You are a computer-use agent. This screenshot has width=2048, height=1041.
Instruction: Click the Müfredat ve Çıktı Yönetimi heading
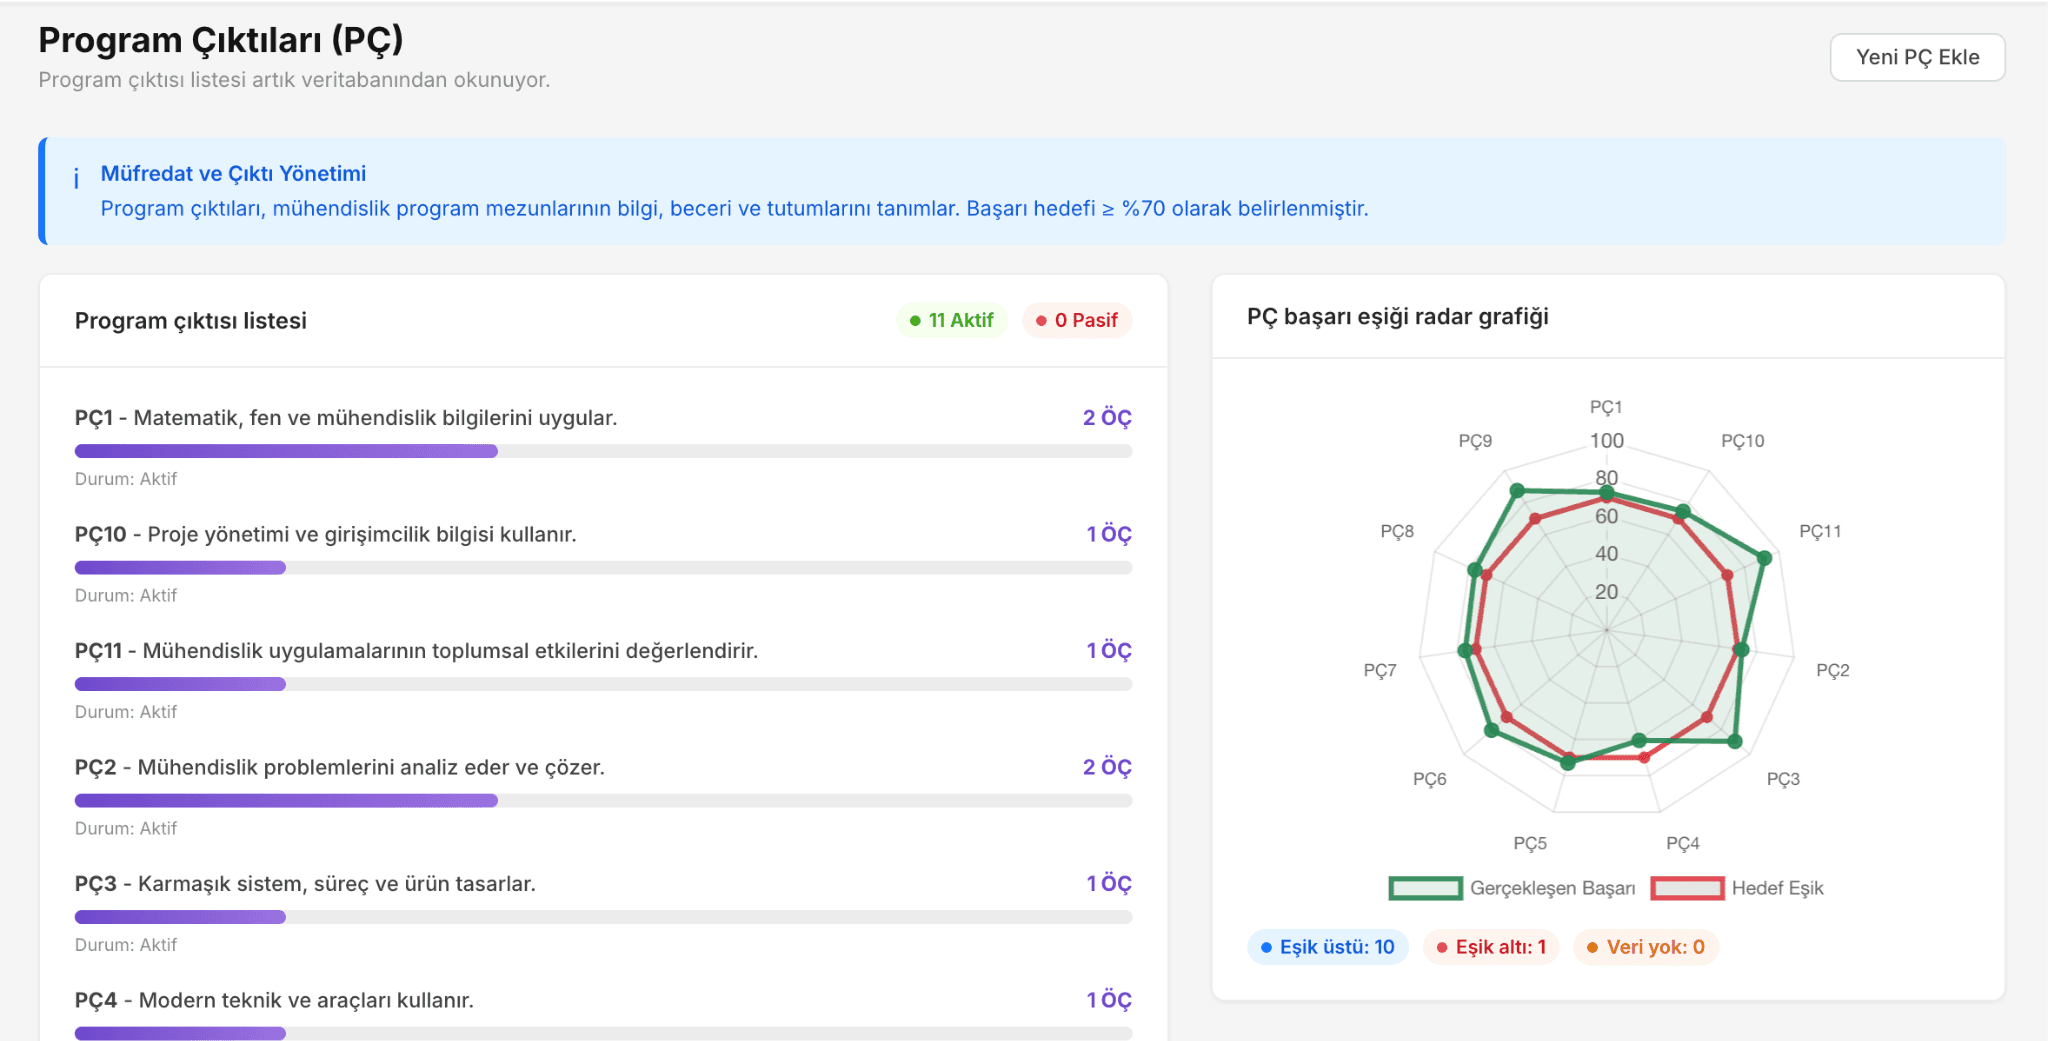[x=233, y=174]
